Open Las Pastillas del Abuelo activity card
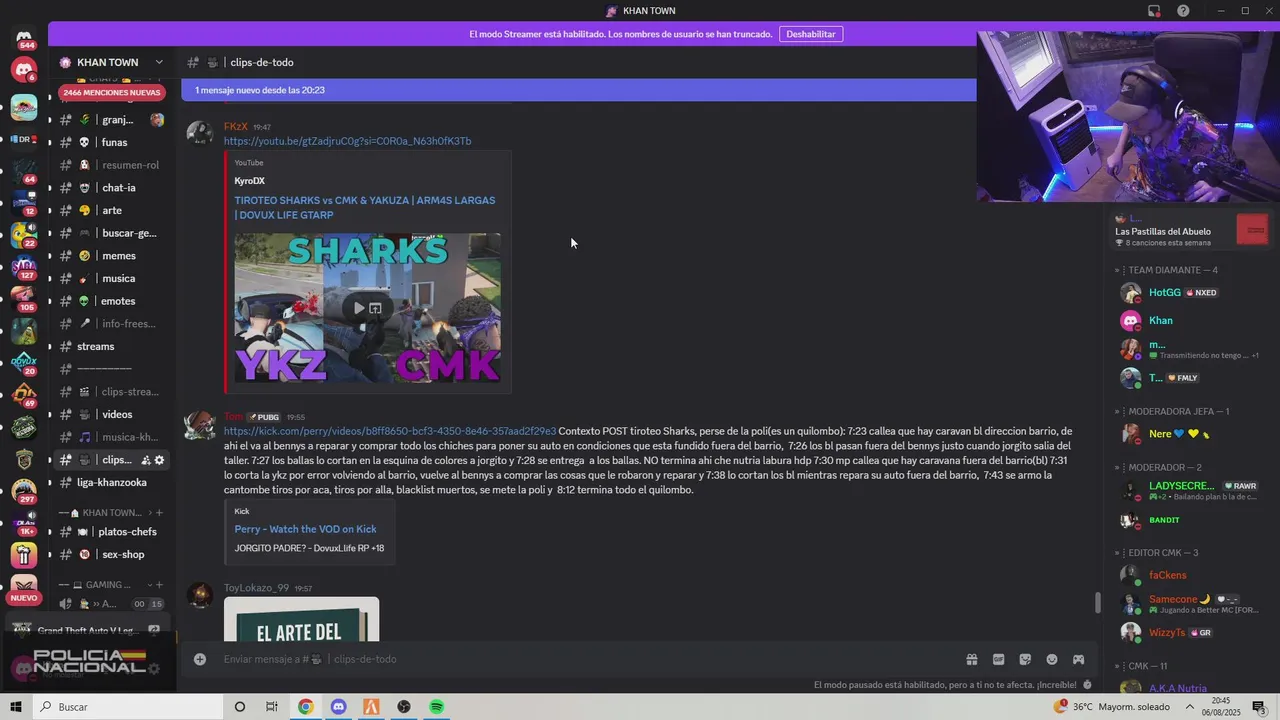1280x720 pixels. (x=1192, y=230)
